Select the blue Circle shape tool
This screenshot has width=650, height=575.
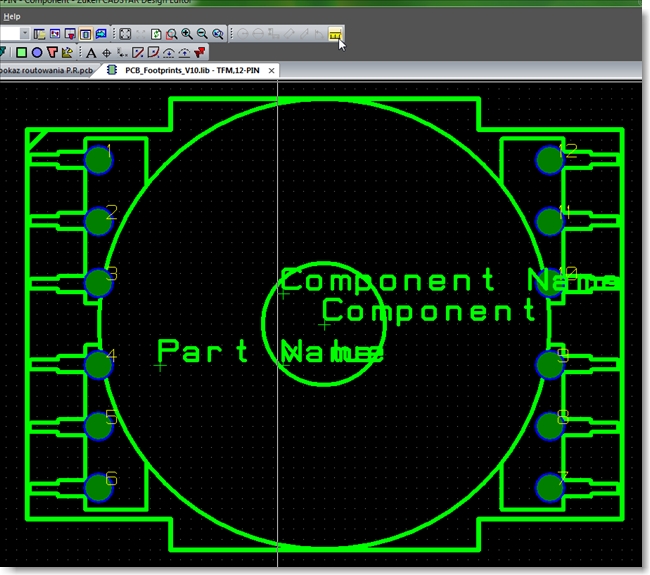(37, 52)
